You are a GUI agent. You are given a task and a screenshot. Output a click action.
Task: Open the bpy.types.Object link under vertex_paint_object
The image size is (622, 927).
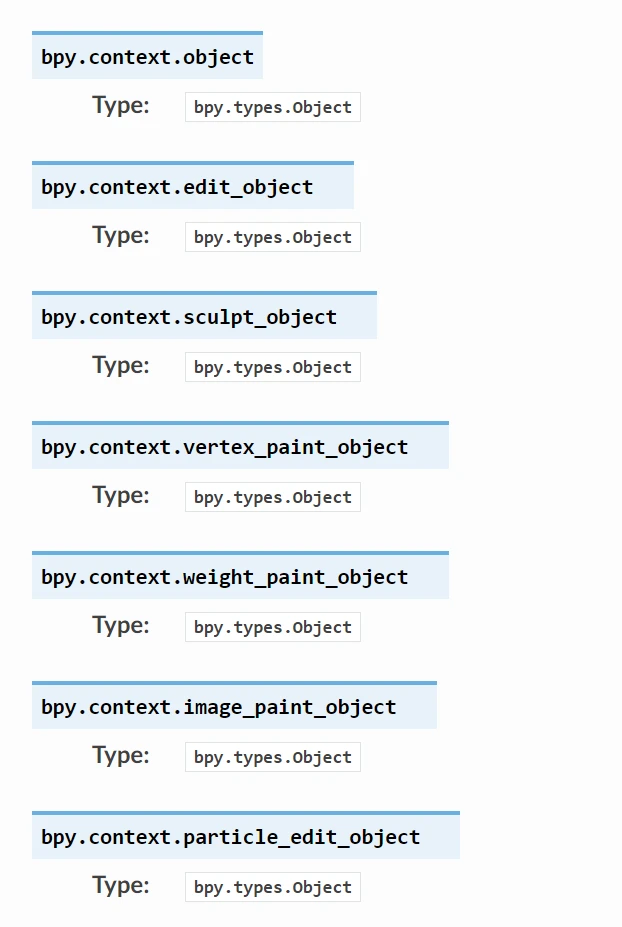point(272,498)
